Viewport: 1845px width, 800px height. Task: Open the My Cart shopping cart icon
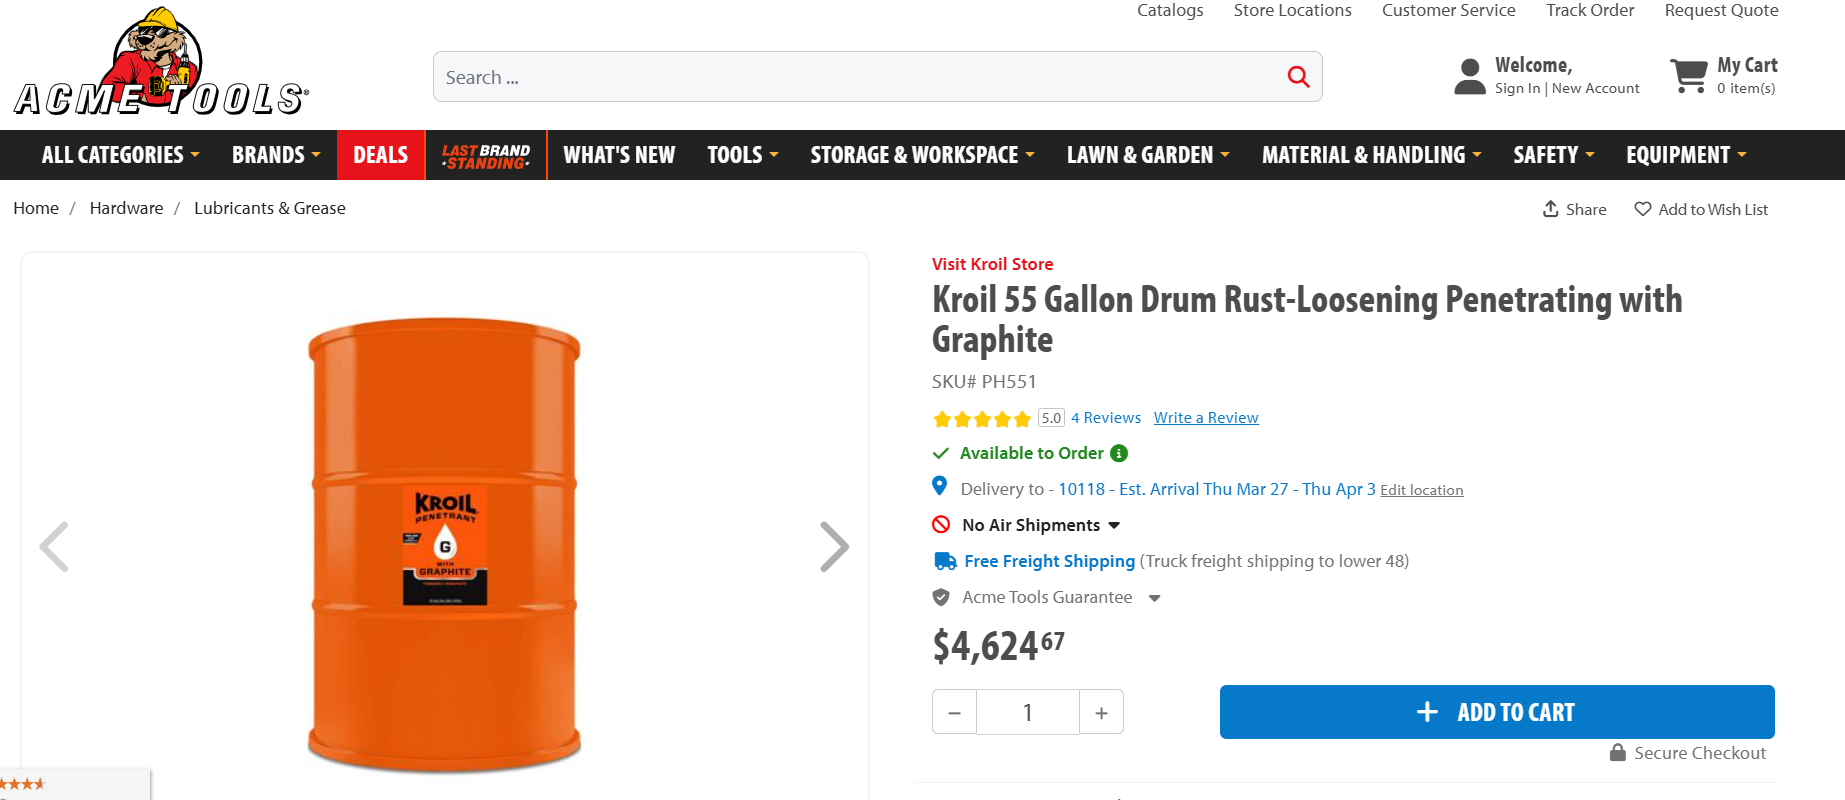click(x=1689, y=75)
